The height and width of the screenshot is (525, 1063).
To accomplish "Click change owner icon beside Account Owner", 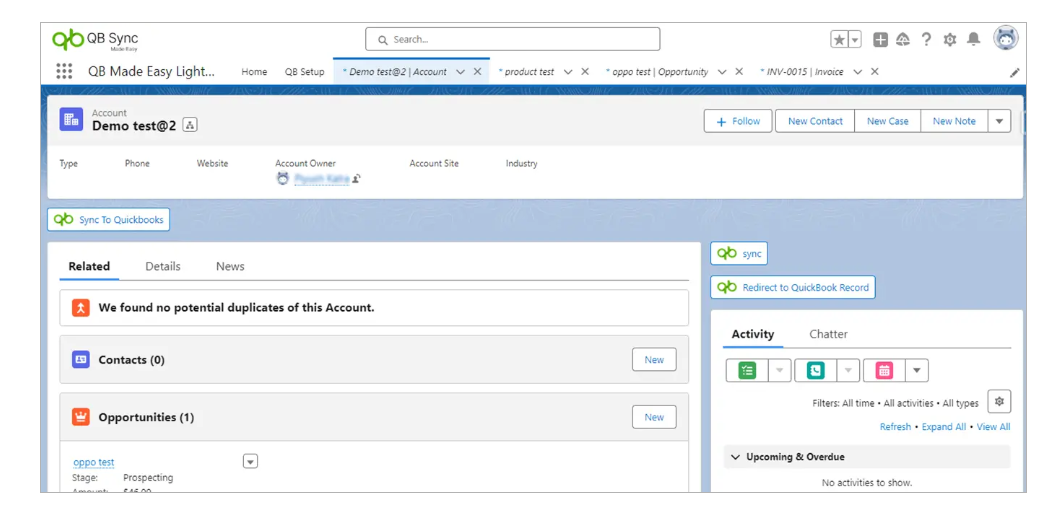I will [357, 178].
